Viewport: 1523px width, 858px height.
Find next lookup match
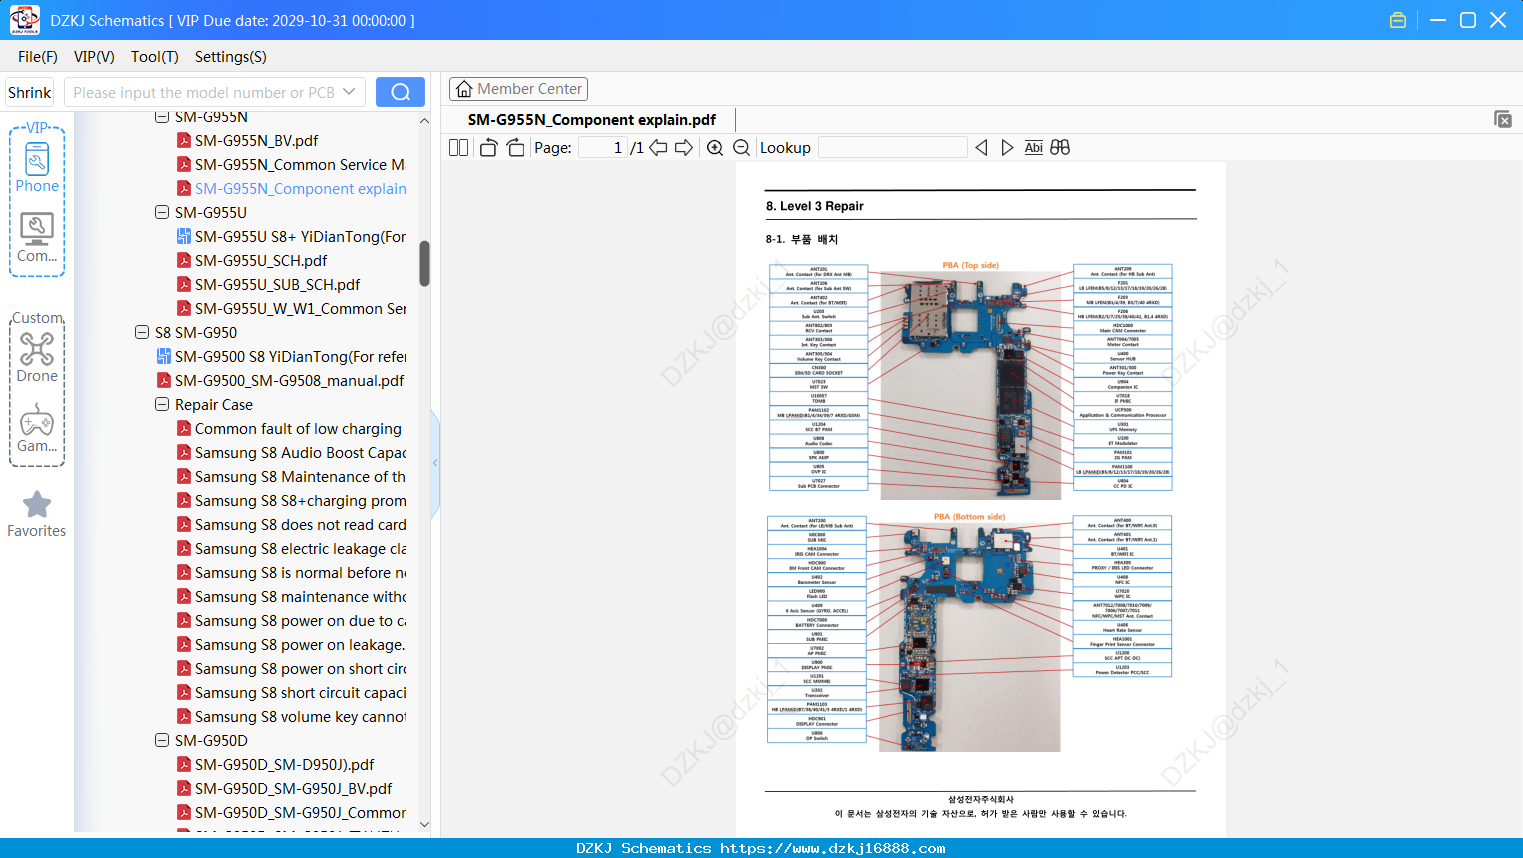tap(1007, 148)
